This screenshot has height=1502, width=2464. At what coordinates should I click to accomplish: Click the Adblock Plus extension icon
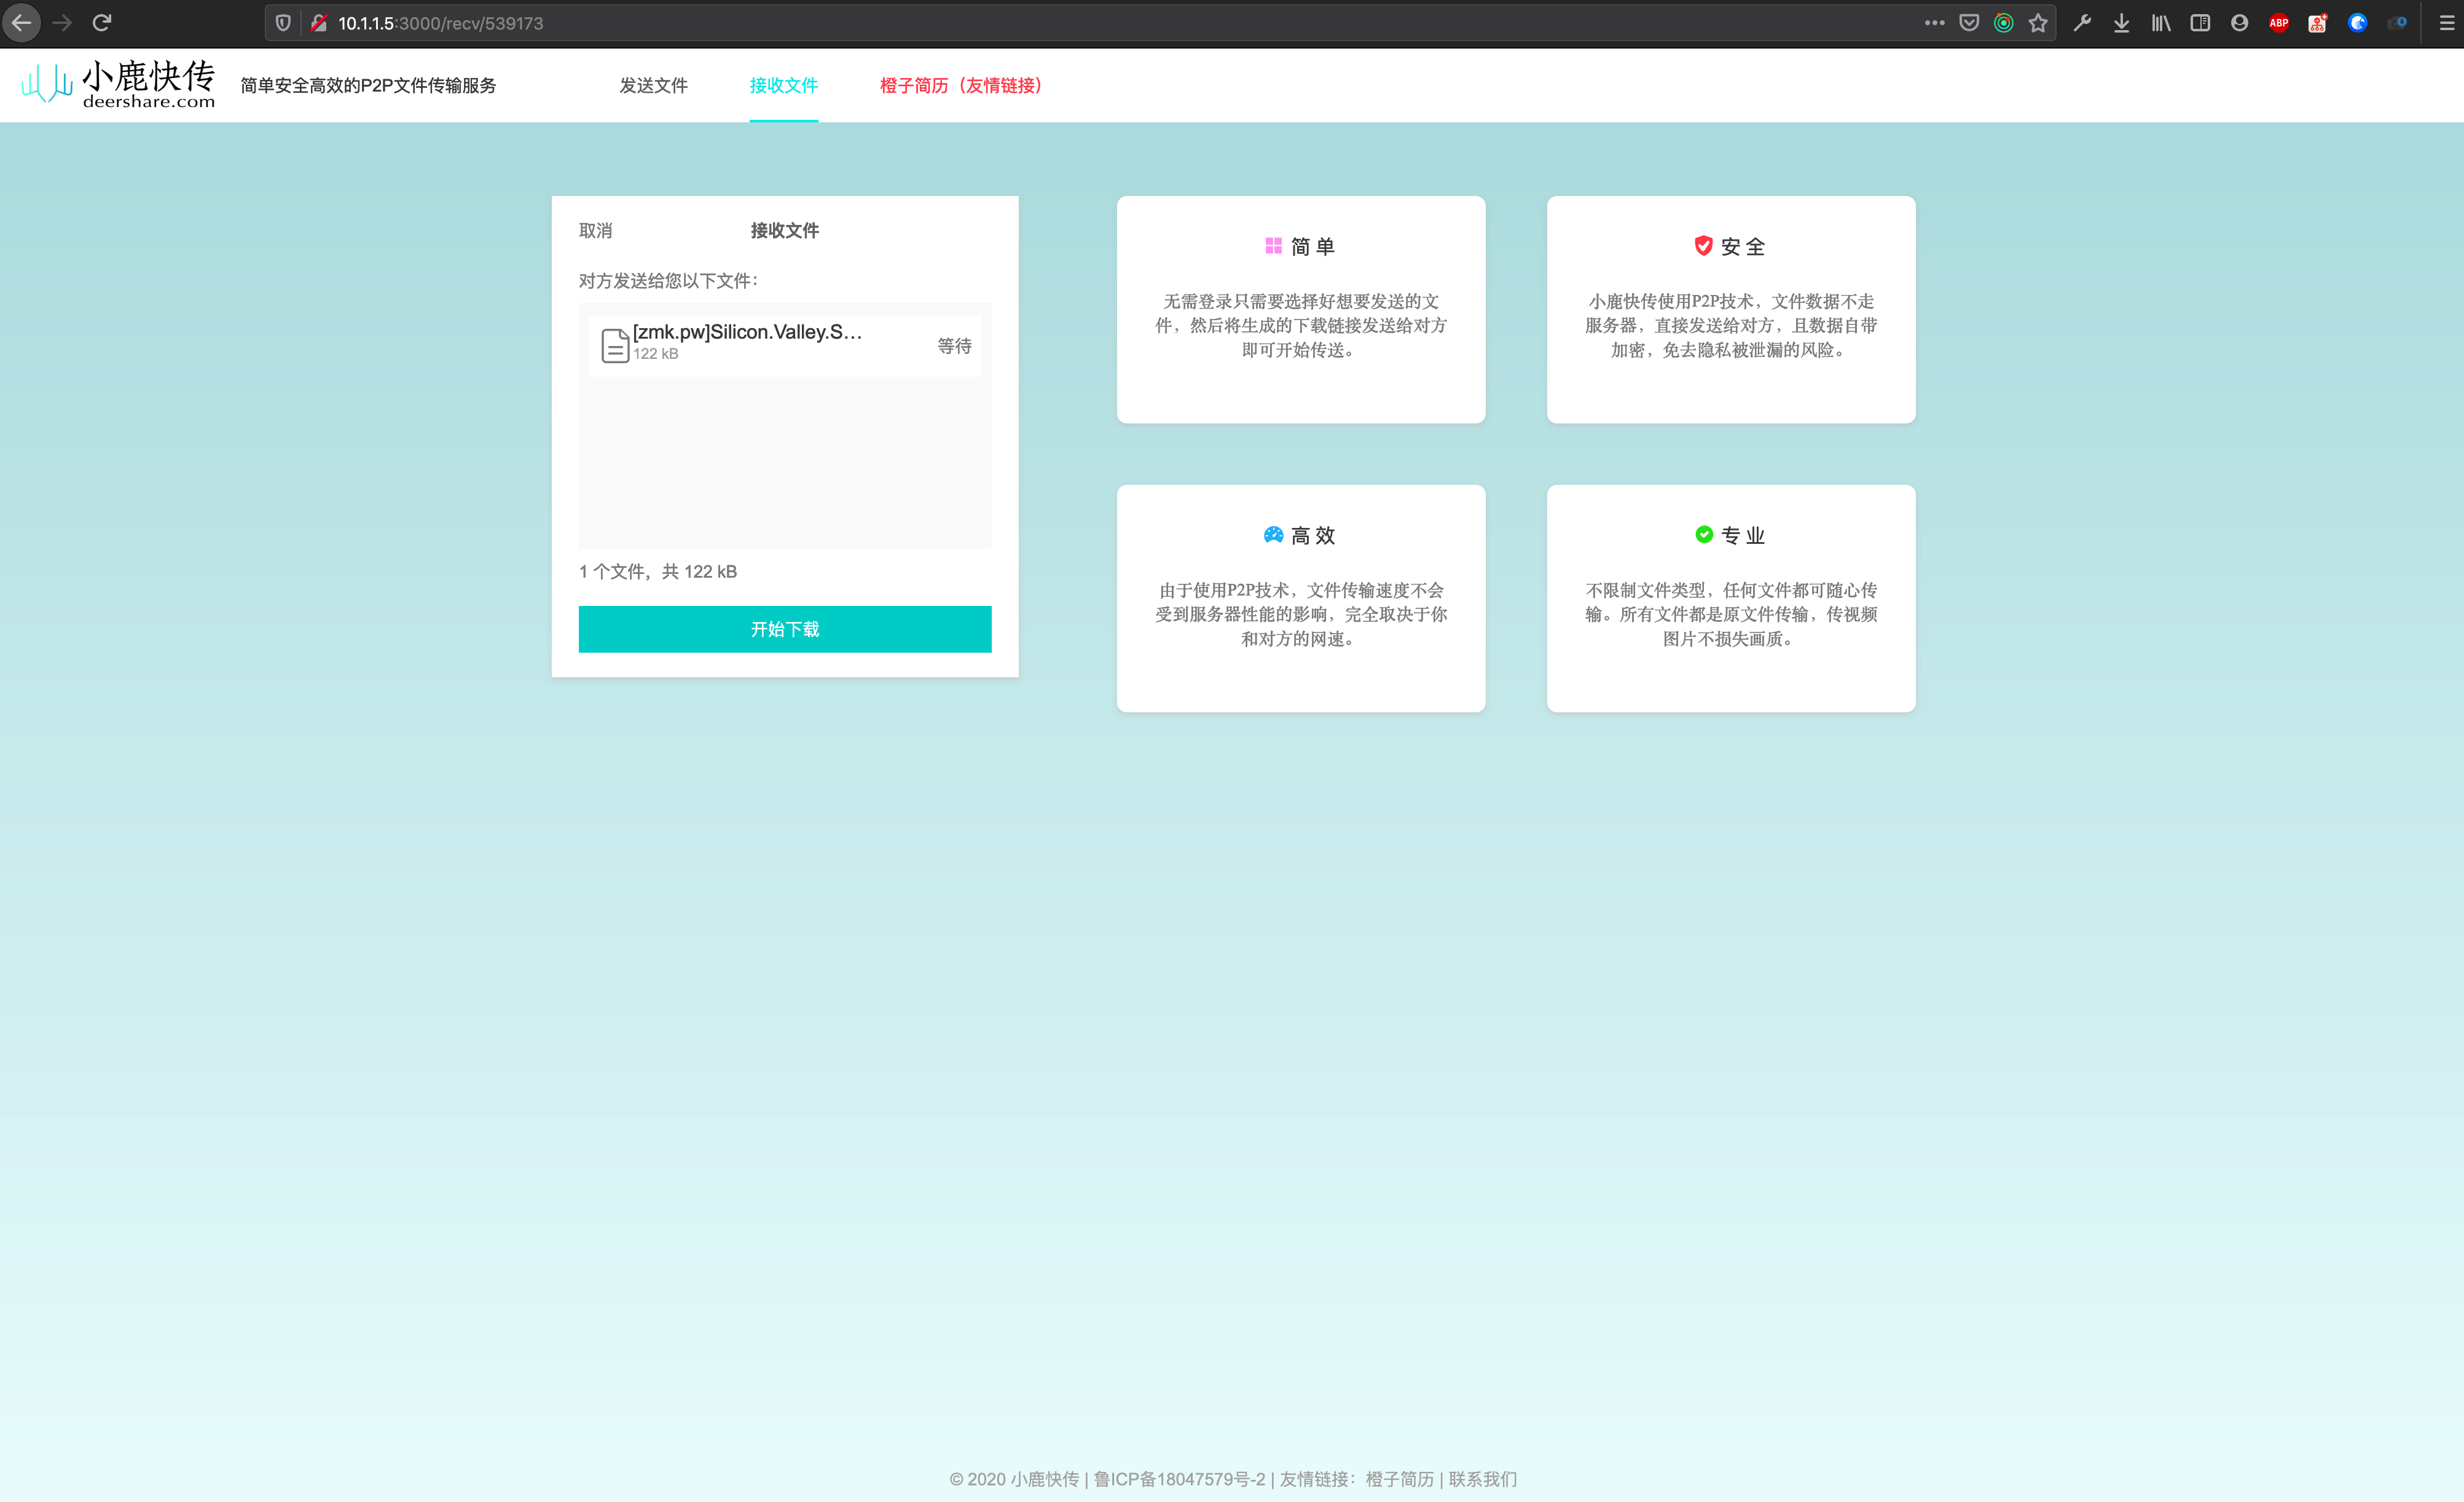tap(2278, 23)
